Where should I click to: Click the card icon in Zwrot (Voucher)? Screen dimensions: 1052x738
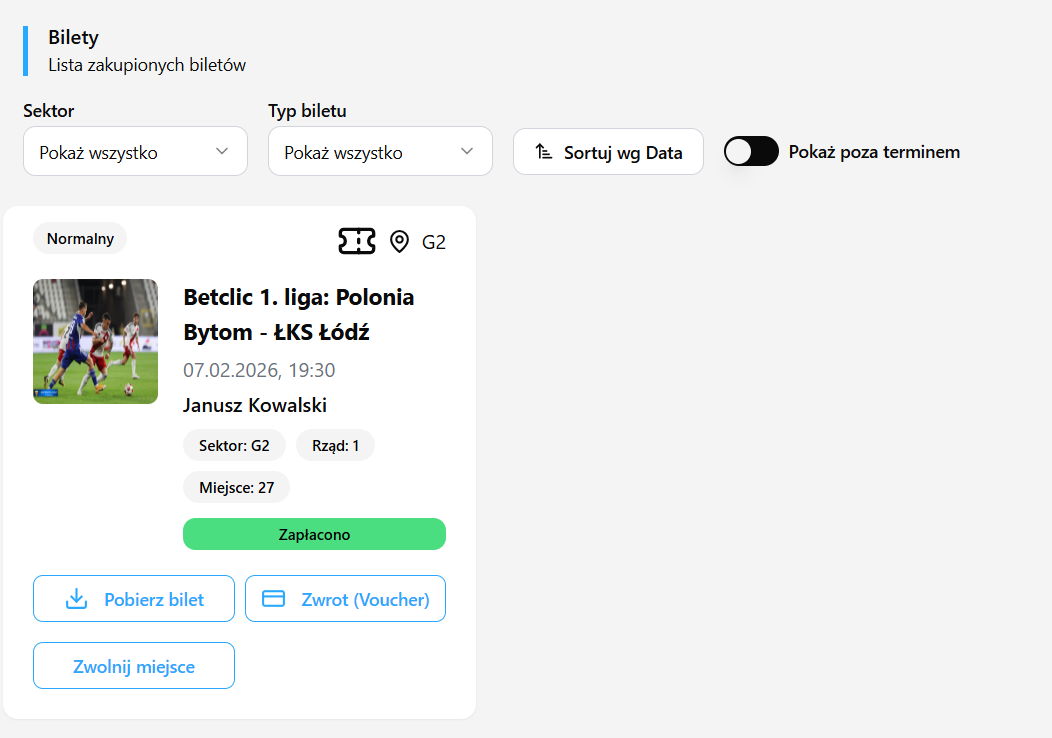tap(273, 598)
